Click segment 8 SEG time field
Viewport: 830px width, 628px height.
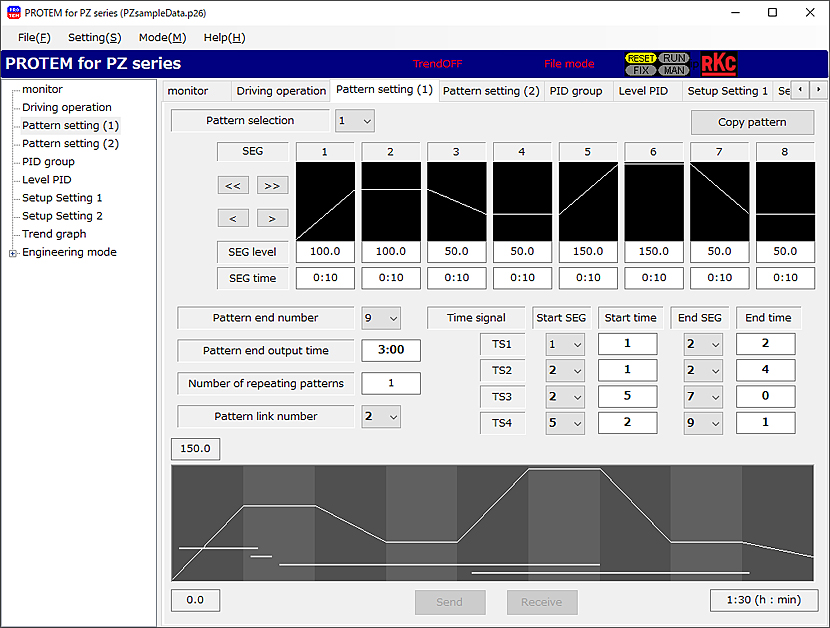click(785, 278)
